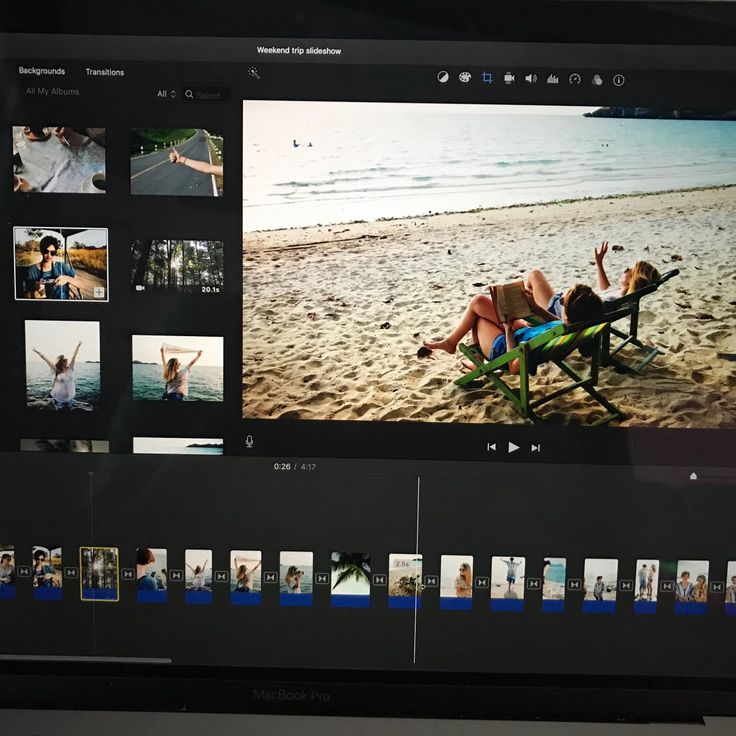Select the highlighted forest clip in timeline
This screenshot has width=736, height=736.
tap(99, 574)
